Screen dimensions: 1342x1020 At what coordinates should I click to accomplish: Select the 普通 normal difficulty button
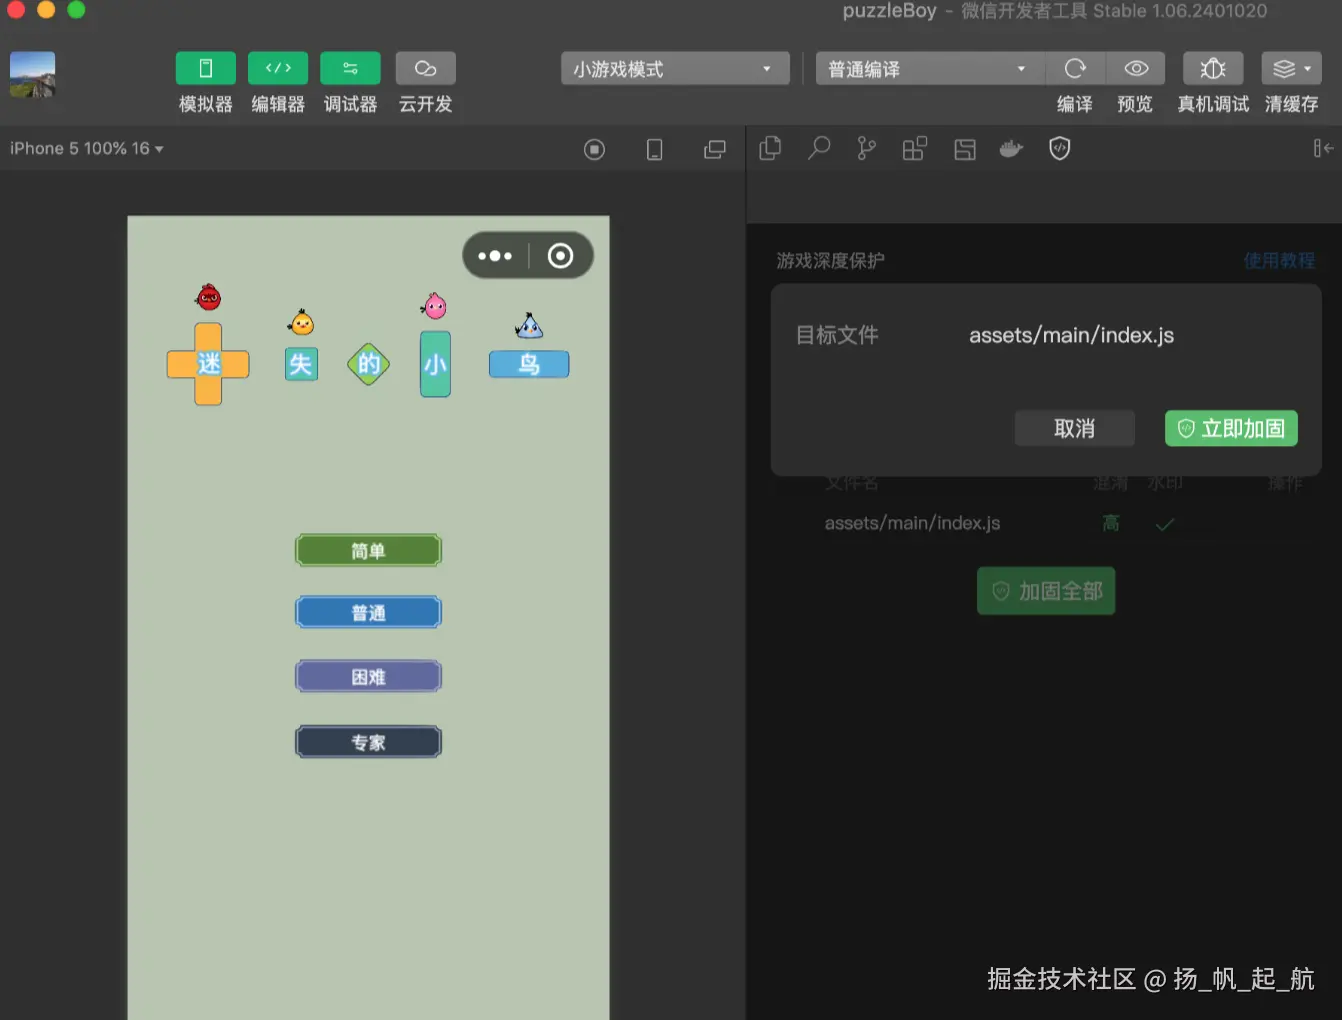click(x=368, y=612)
